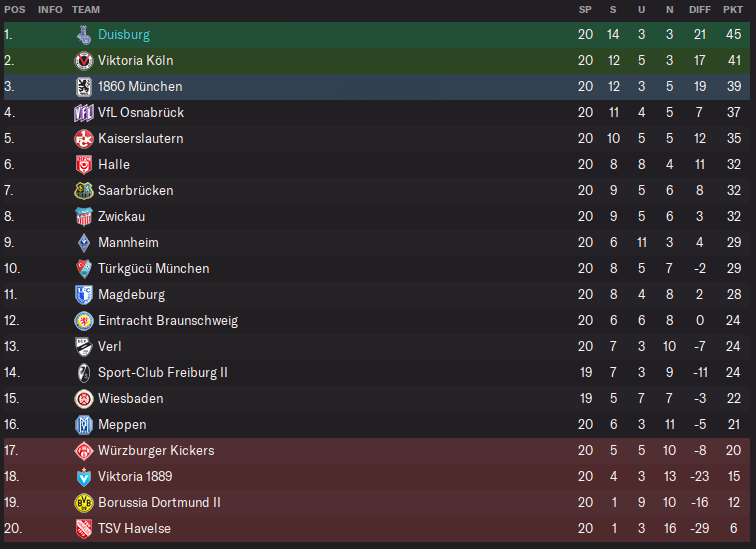Screen dimensions: 756x549
Task: Click the Mannheim diamond crest
Action: (84, 243)
